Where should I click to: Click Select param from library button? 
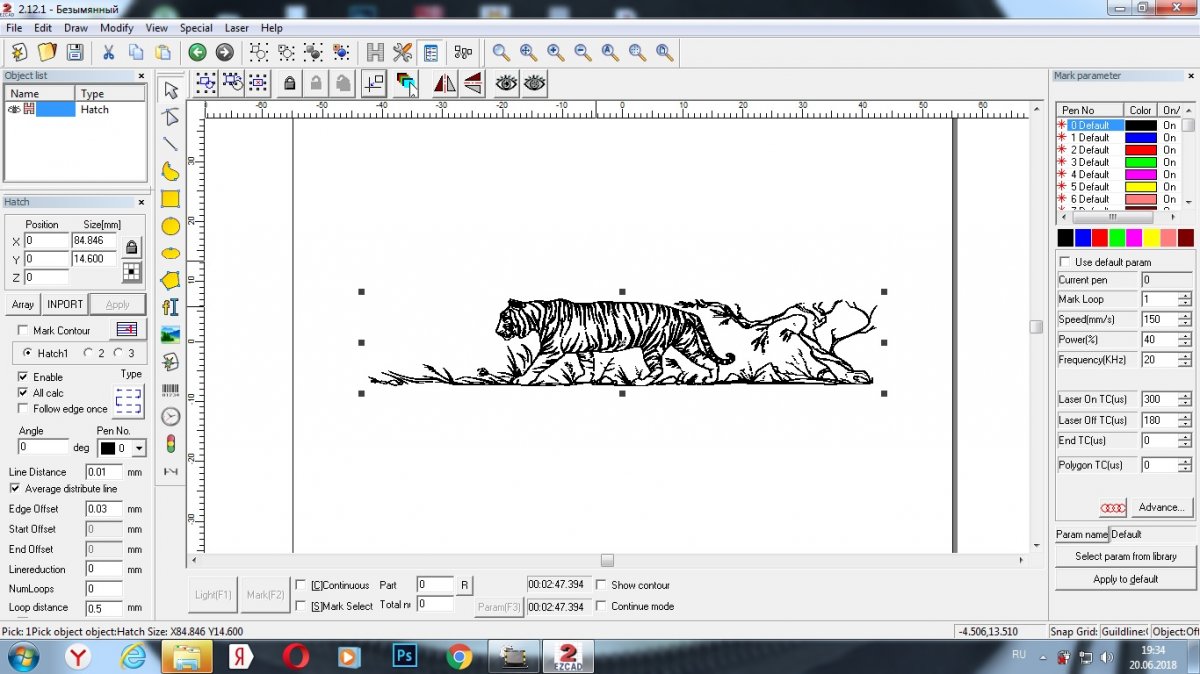click(x=1125, y=556)
